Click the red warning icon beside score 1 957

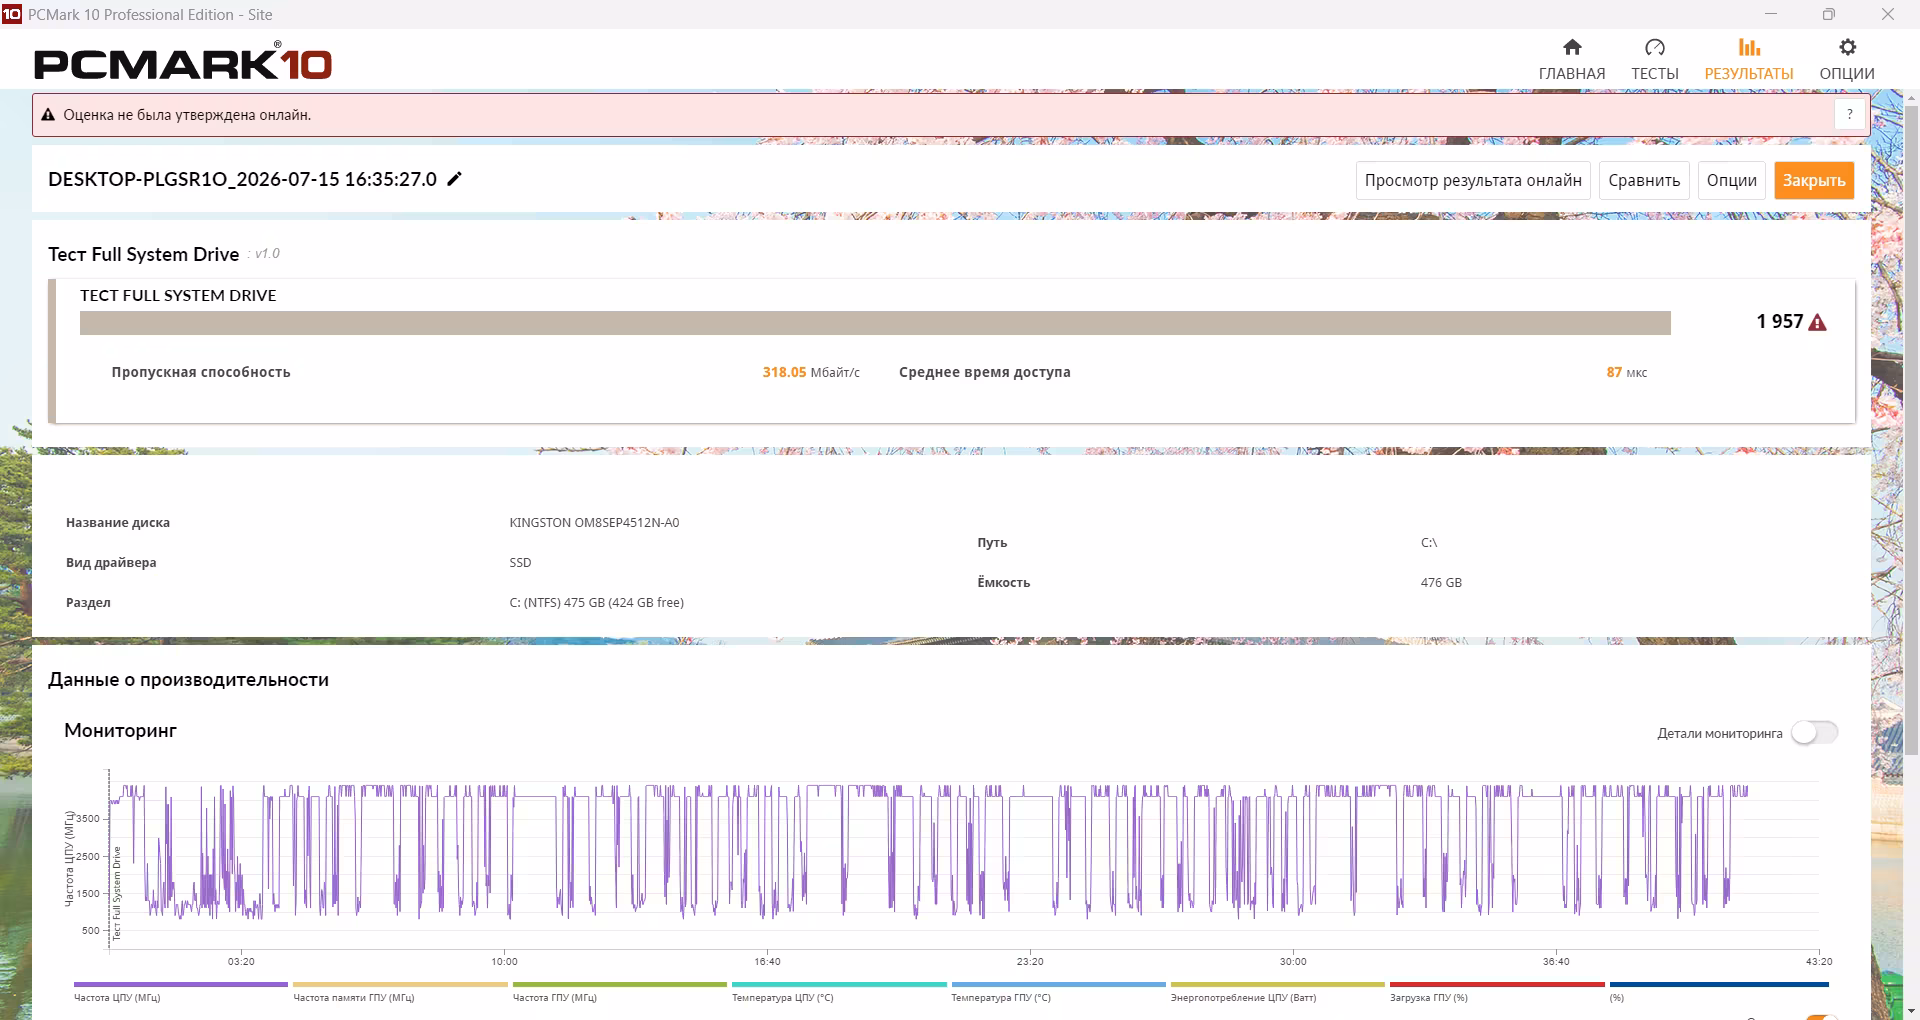(x=1818, y=322)
